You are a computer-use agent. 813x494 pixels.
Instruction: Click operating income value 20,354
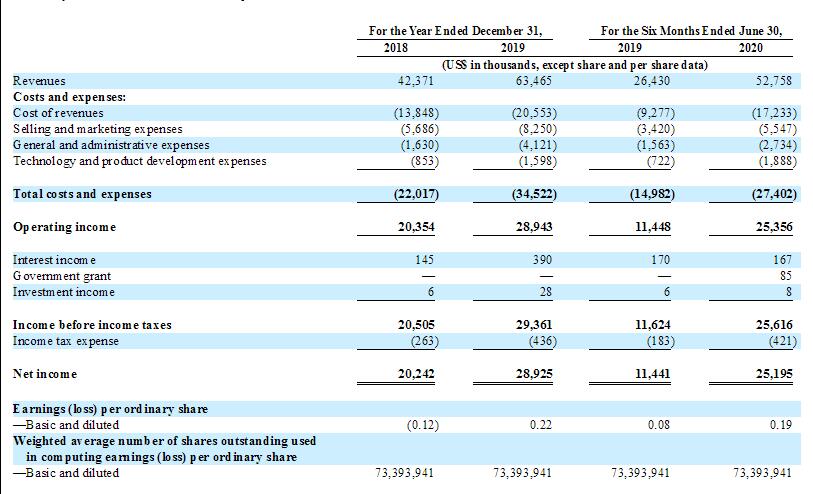point(416,227)
